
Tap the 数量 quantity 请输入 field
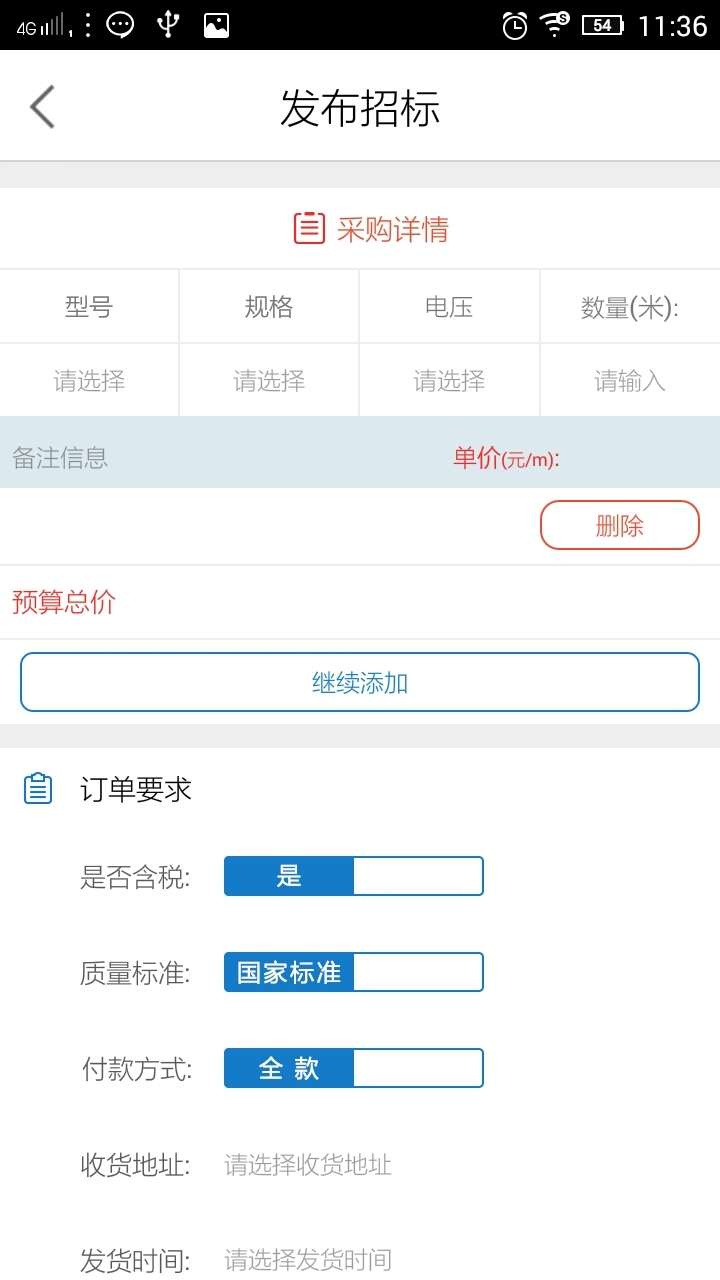630,381
